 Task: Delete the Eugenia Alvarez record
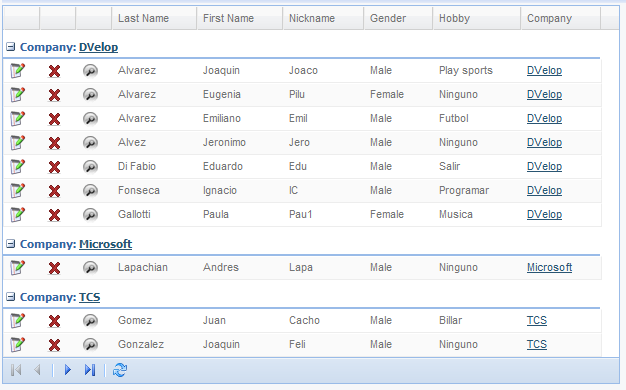point(54,95)
